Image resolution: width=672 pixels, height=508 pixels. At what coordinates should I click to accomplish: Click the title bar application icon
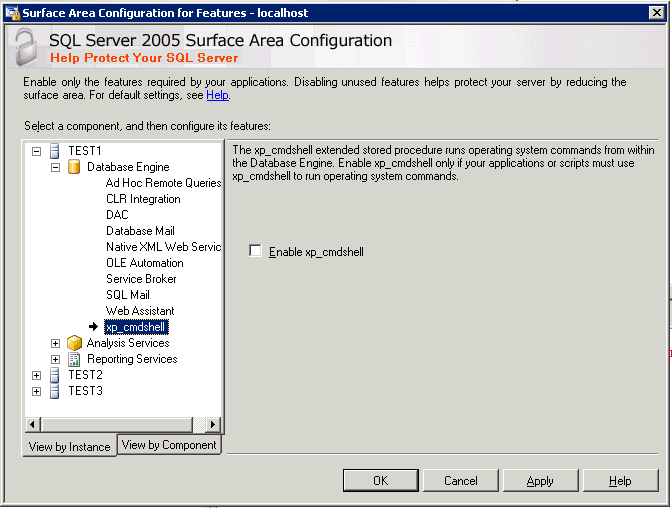[11, 11]
